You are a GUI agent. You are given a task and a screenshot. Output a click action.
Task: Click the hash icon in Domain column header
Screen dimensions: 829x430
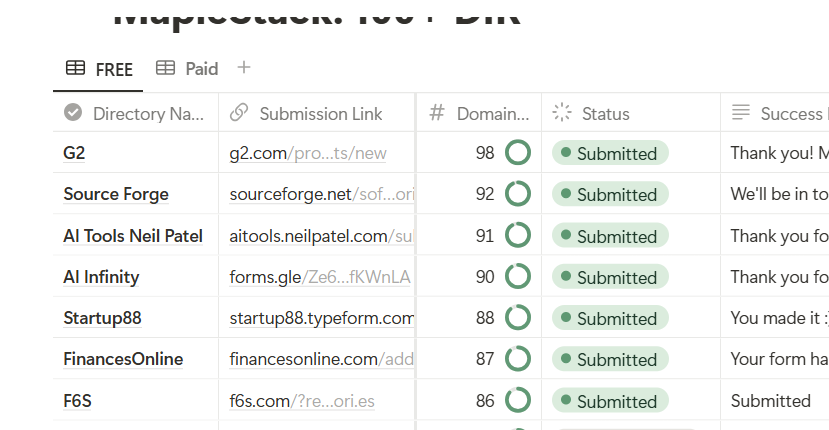point(436,113)
